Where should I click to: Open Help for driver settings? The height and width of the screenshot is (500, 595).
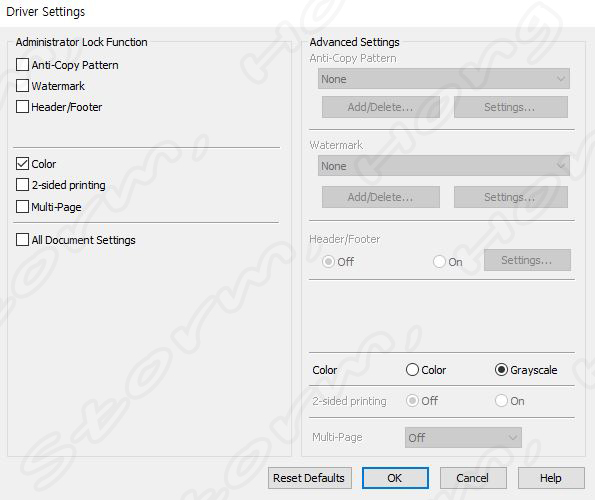tap(551, 478)
